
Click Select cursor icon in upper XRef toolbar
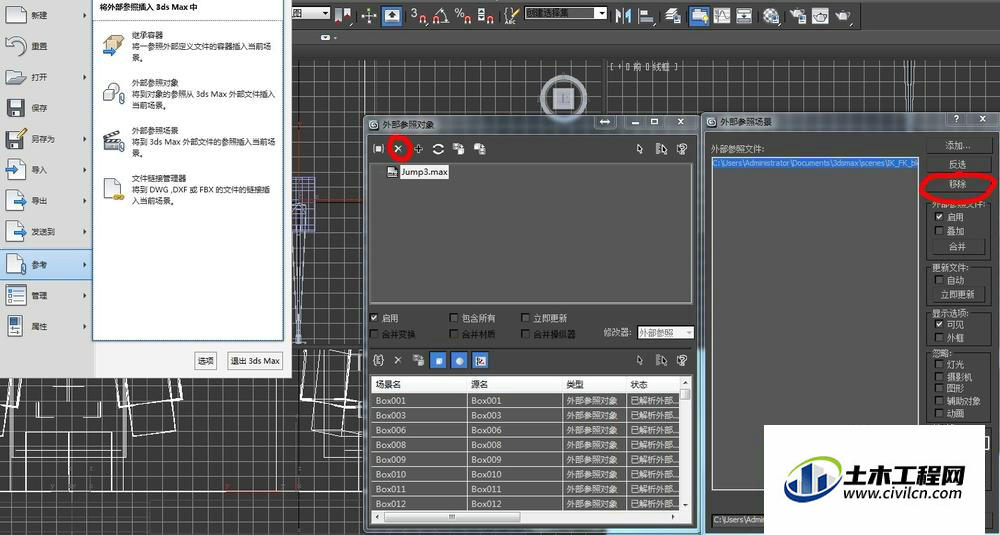640,149
